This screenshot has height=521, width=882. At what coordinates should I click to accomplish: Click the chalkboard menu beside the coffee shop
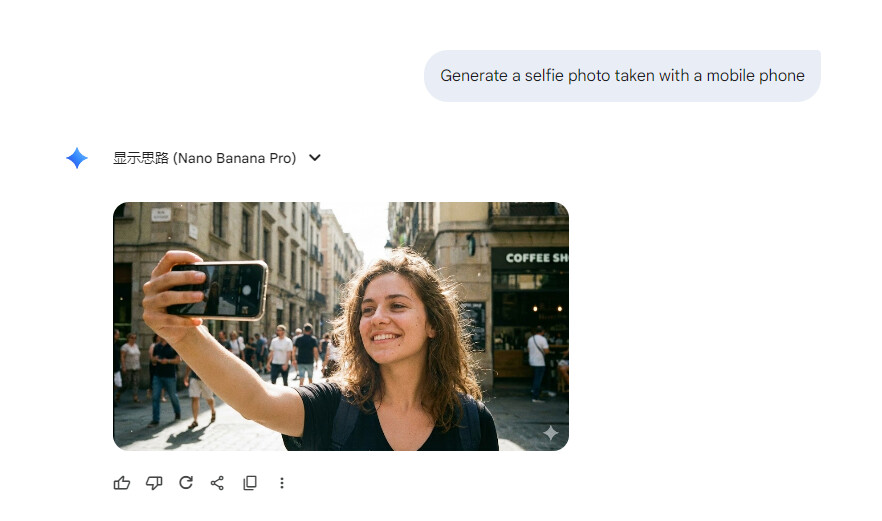point(474,326)
